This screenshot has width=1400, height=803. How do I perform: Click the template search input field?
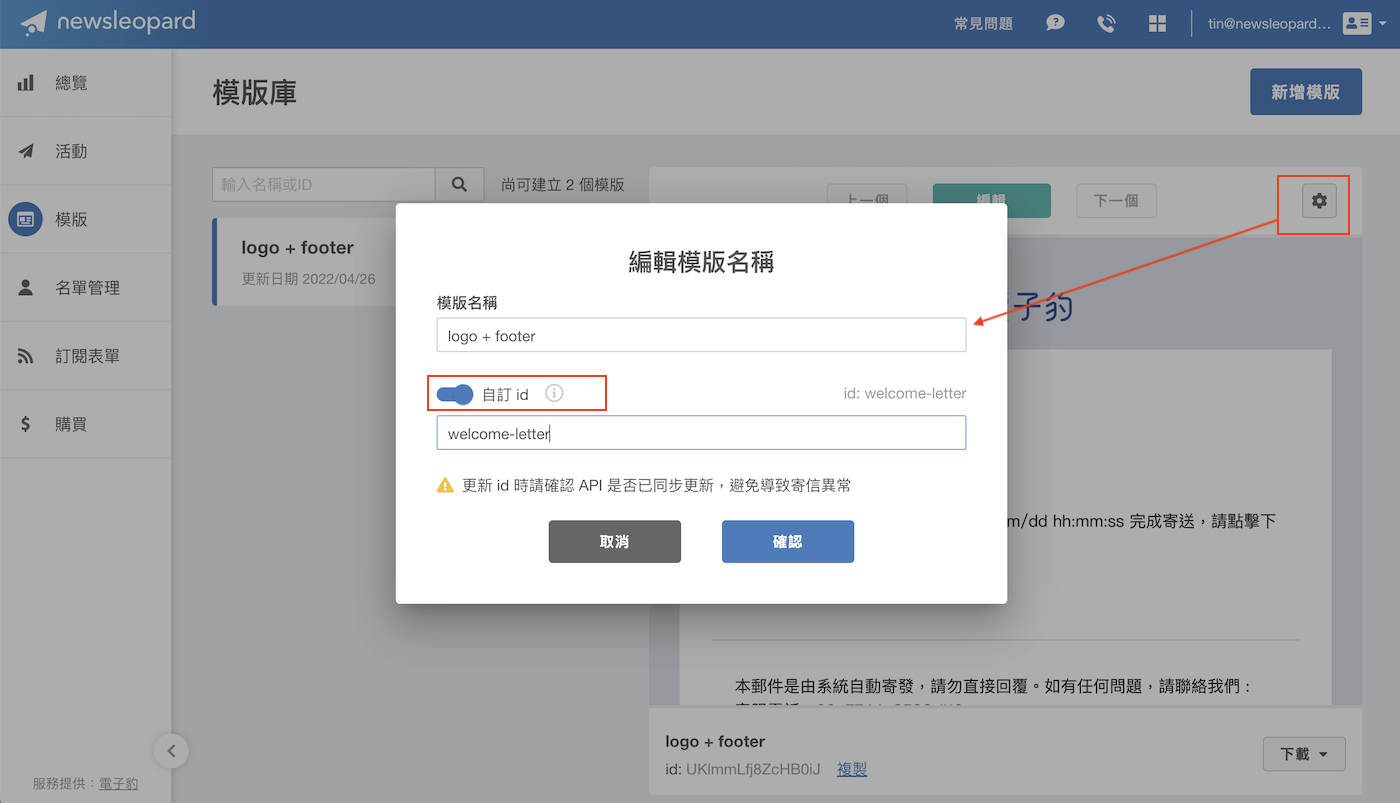(x=324, y=184)
